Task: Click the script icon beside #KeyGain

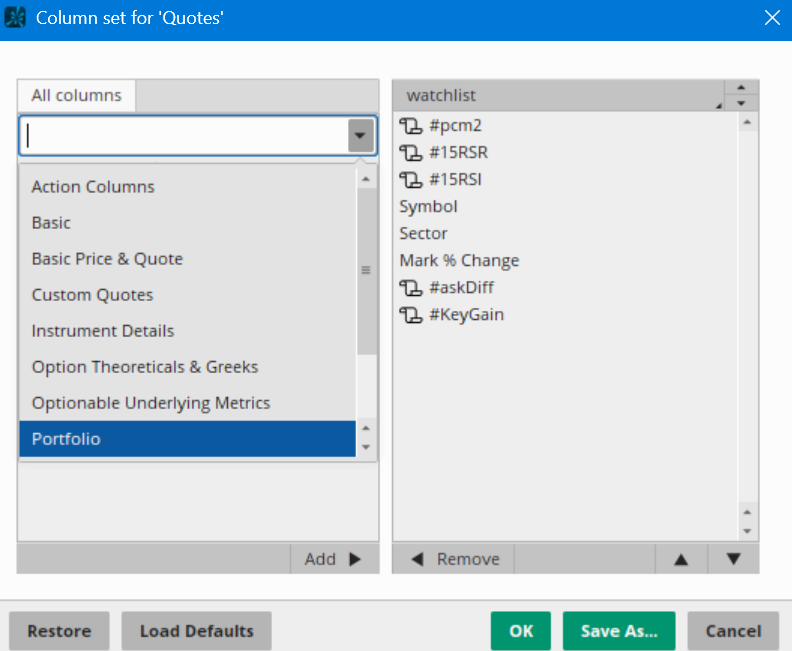Action: [x=411, y=314]
